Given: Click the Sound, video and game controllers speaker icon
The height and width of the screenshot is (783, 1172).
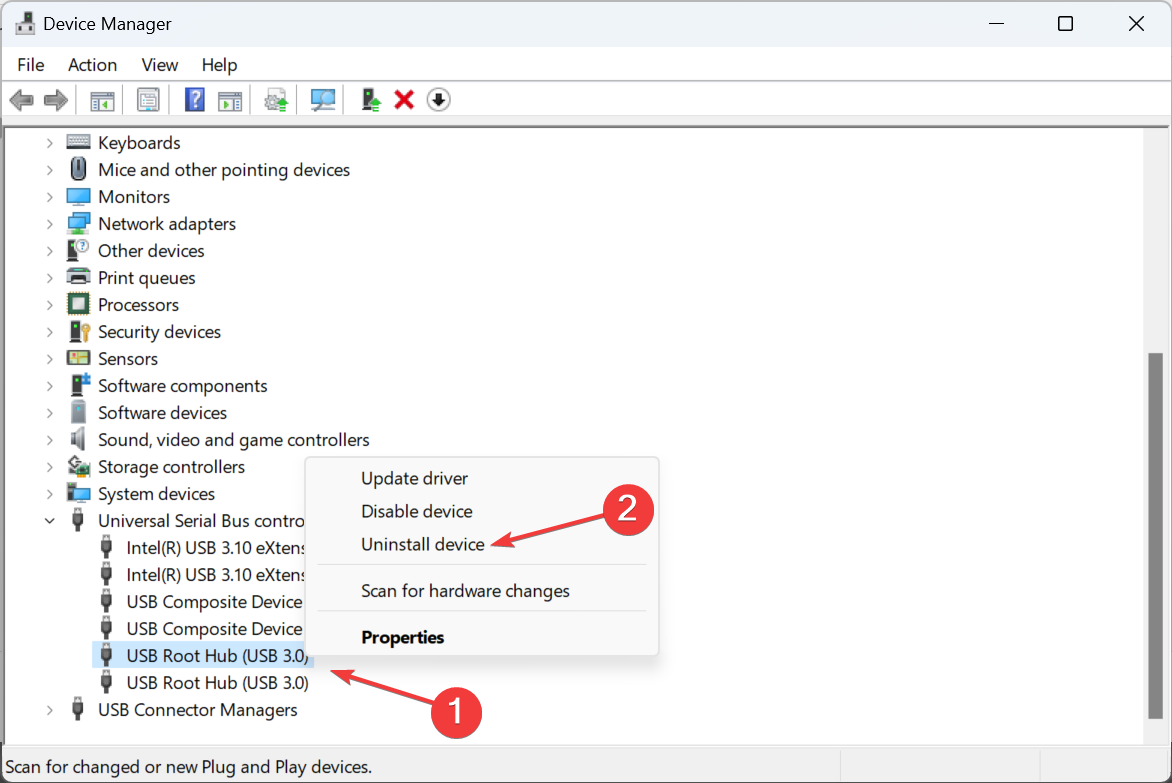Looking at the screenshot, I should [x=78, y=439].
